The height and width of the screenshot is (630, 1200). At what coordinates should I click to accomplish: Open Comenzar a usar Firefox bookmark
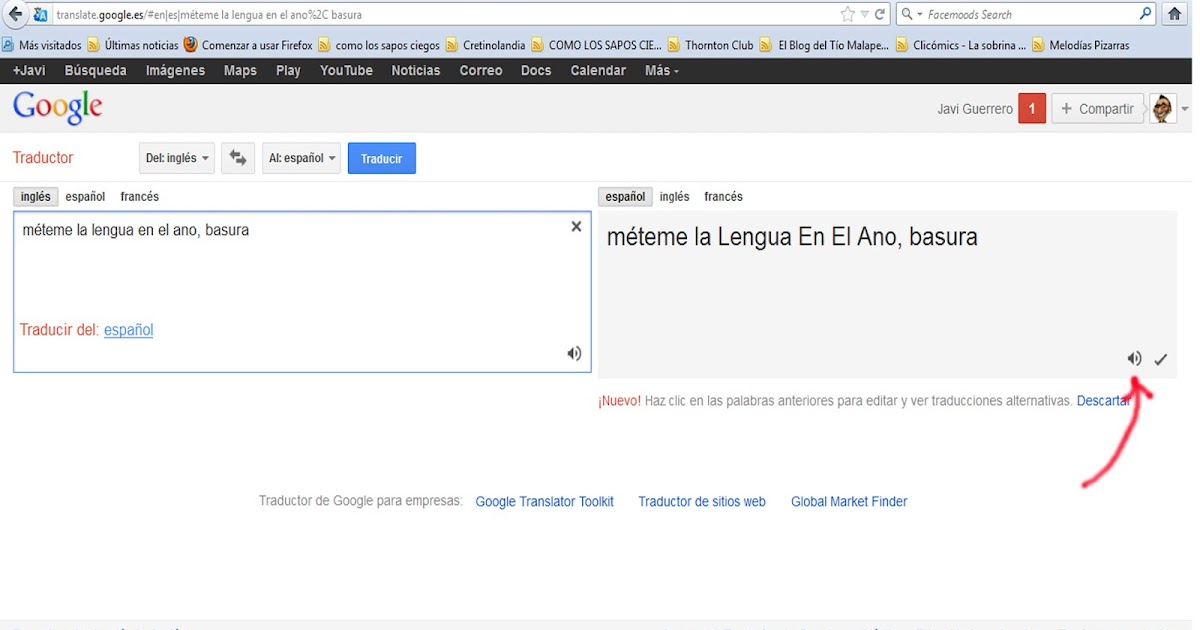coord(248,45)
